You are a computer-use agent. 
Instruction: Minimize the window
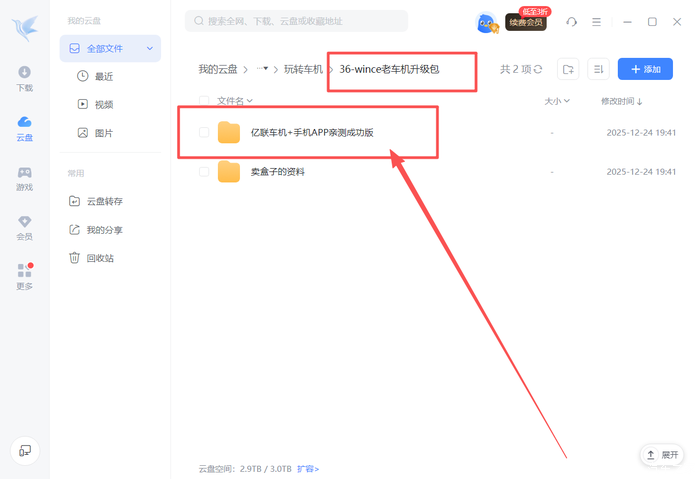pos(627,22)
